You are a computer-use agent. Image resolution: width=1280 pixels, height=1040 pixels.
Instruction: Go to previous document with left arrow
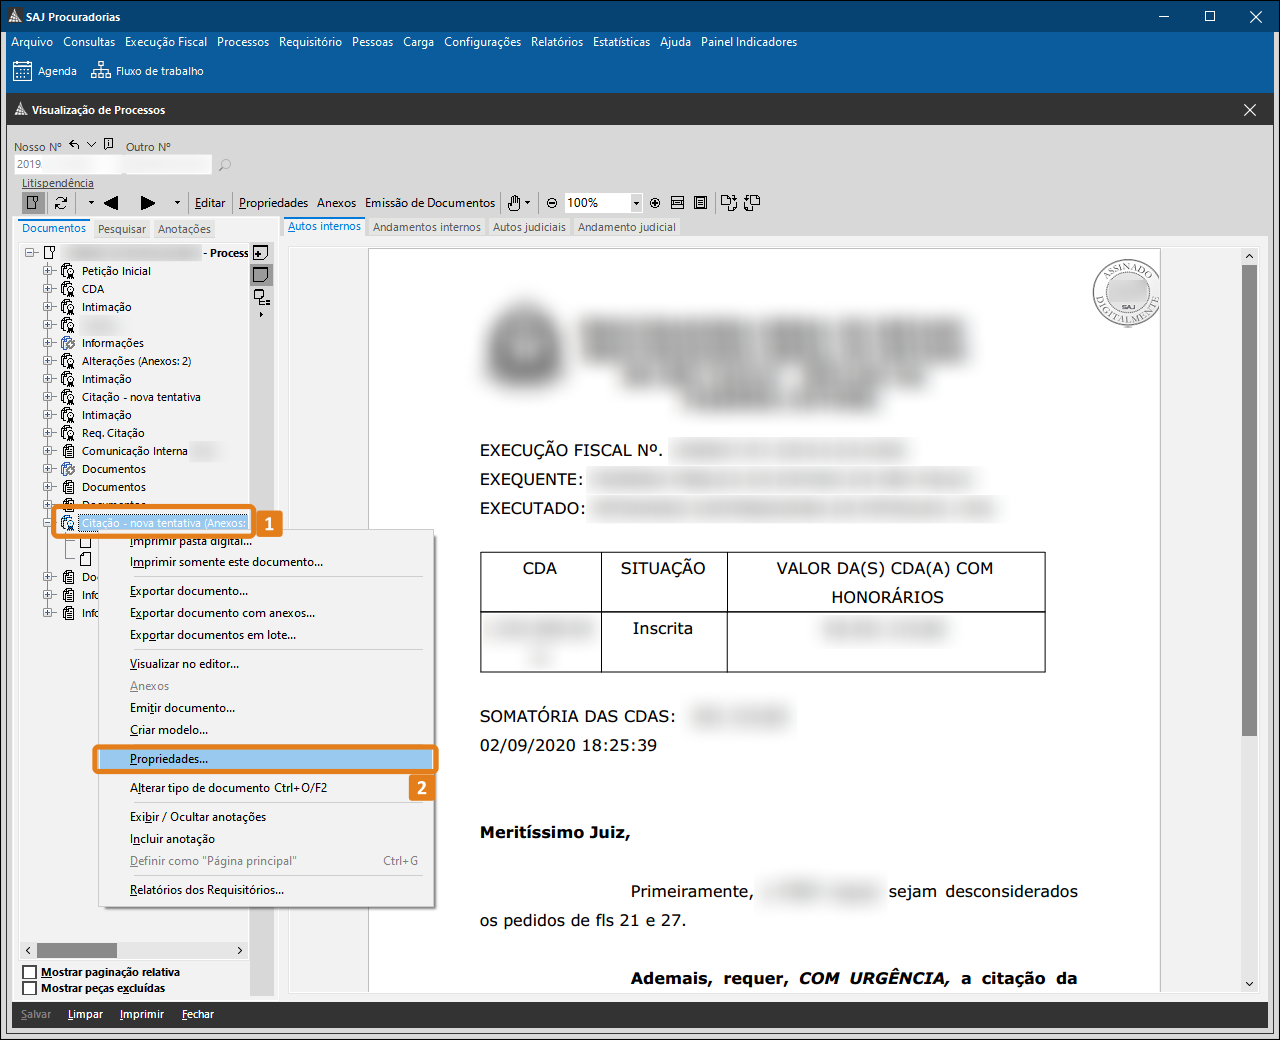[111, 203]
